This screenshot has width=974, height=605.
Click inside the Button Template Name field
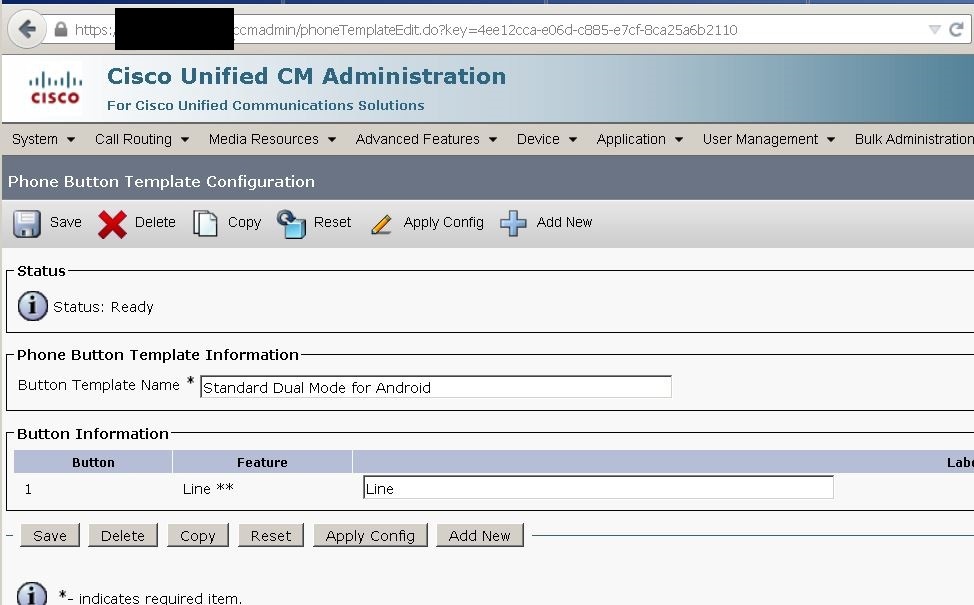[x=435, y=387]
